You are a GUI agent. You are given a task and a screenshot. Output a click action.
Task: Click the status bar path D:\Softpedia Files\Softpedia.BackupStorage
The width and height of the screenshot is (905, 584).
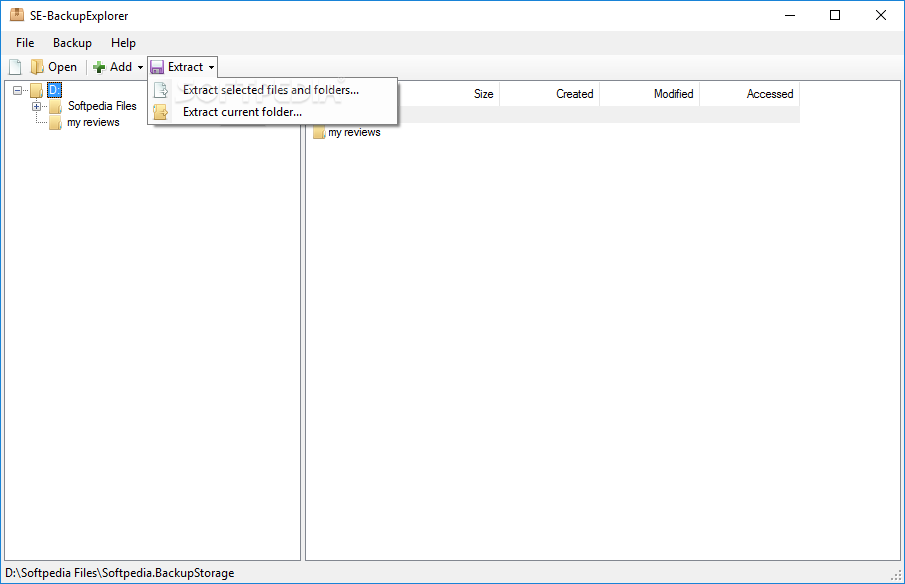(x=119, y=573)
